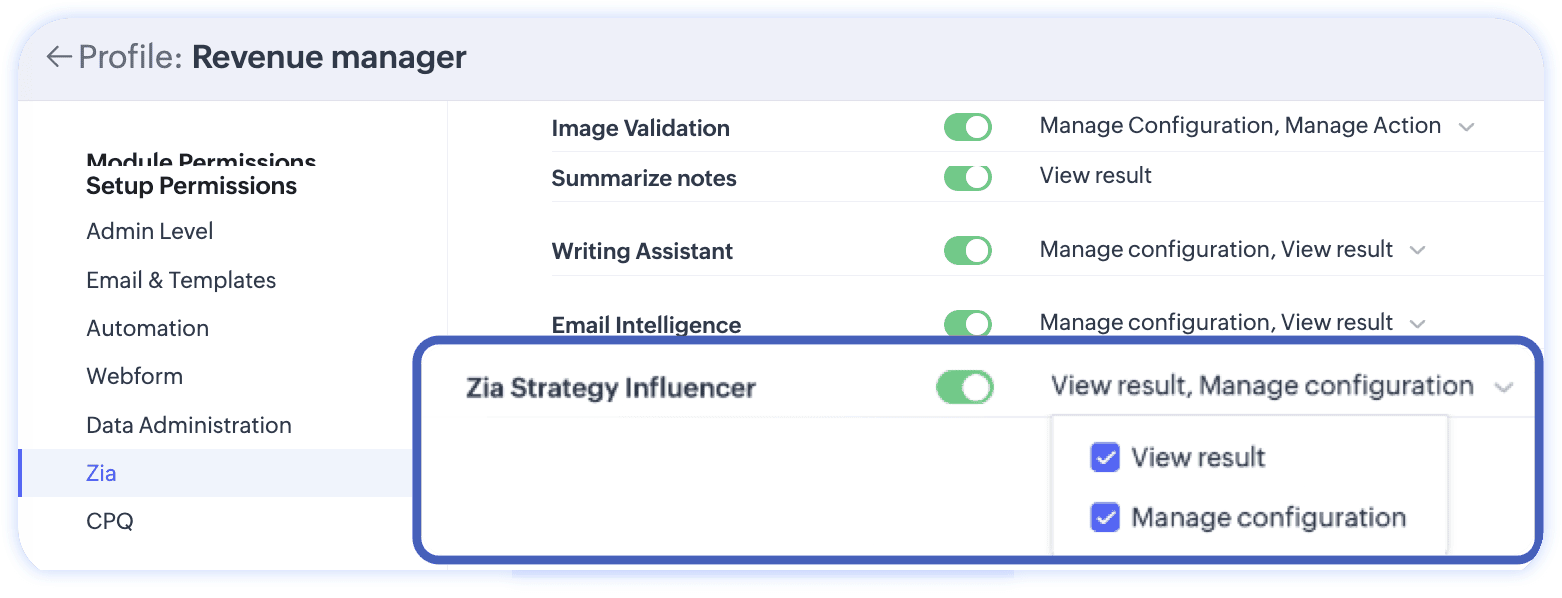
Task: Collapse Zia Strategy Influencer dropdown chevron
Action: [x=1504, y=388]
